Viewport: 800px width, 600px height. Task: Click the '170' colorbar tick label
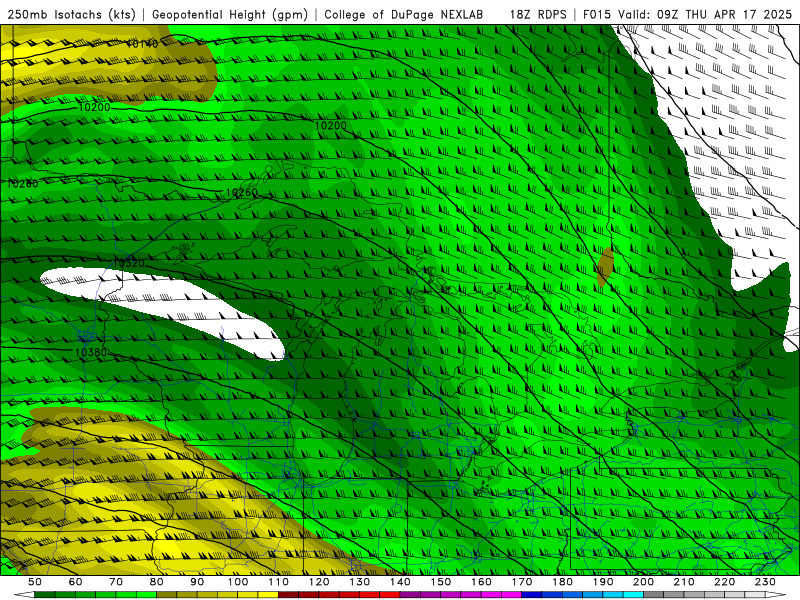click(522, 582)
